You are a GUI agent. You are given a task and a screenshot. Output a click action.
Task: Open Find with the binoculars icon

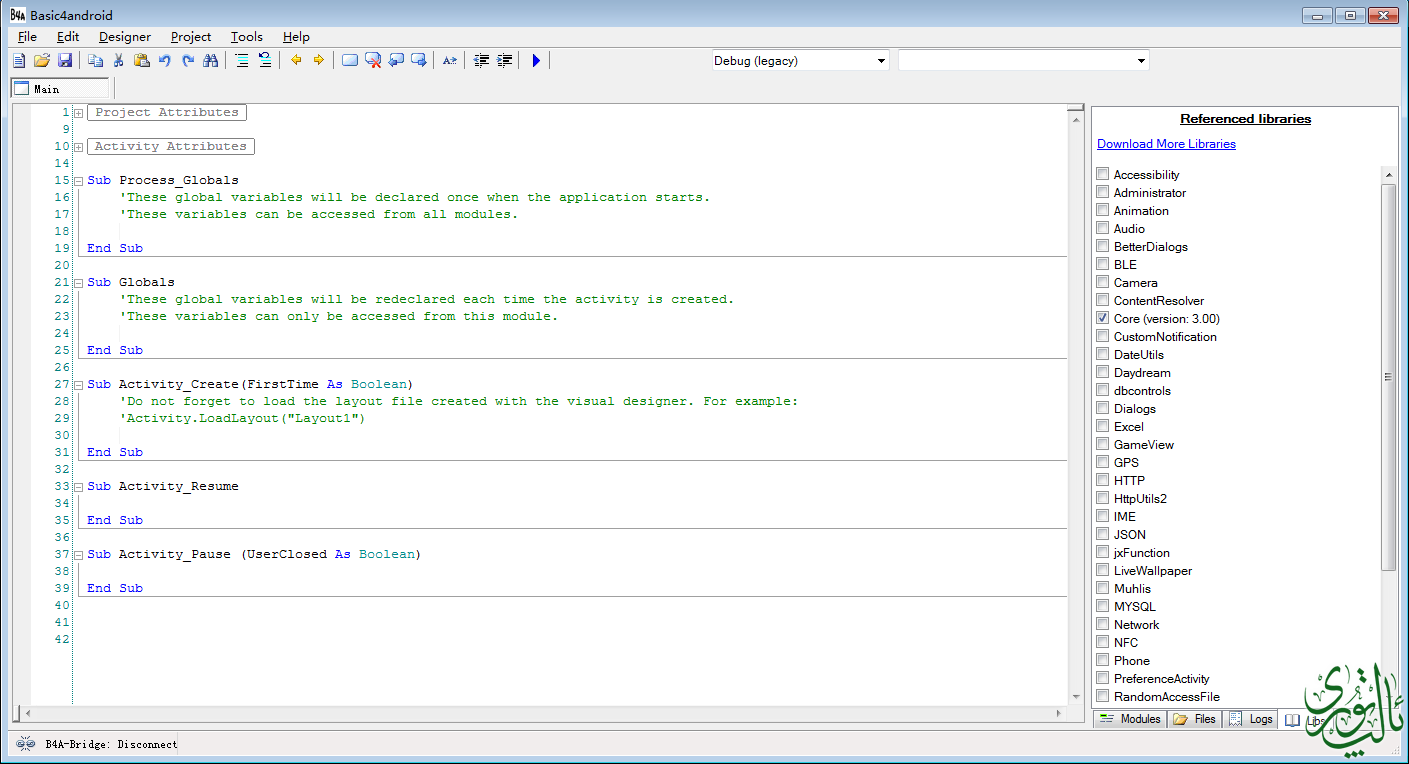tap(210, 61)
